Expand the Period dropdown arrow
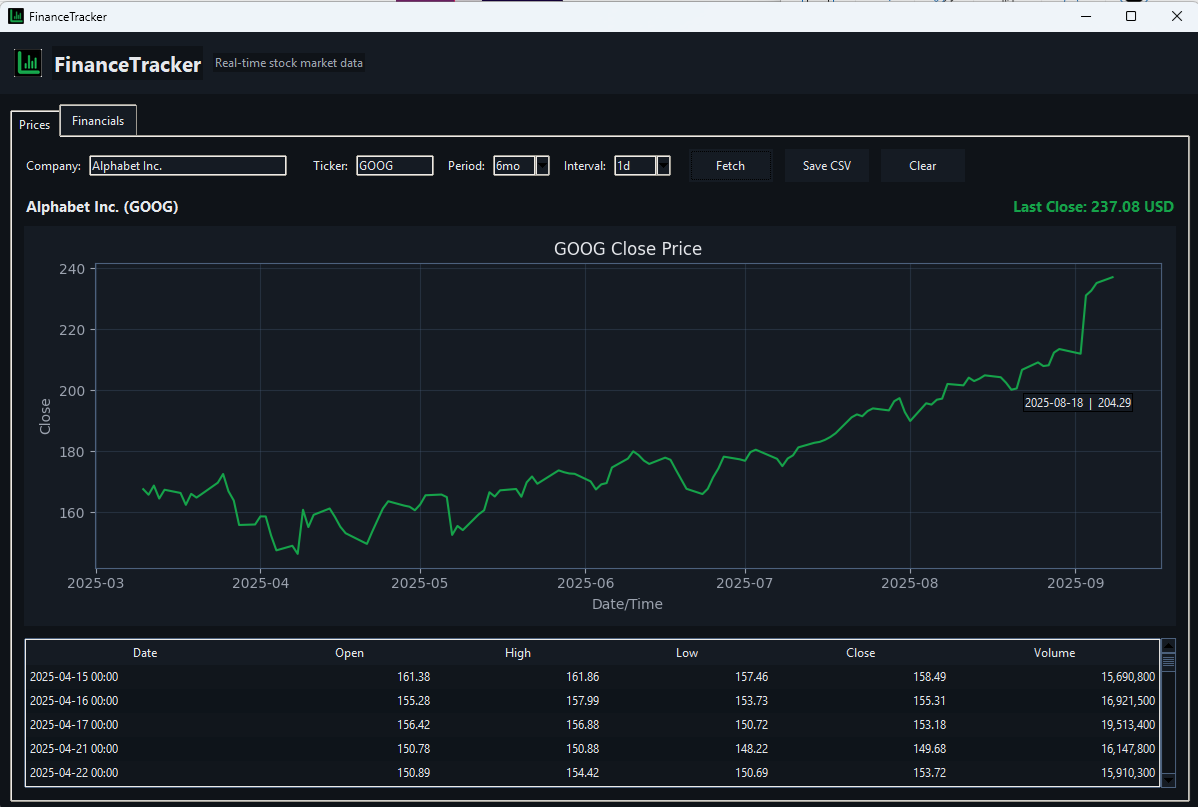 pos(543,166)
